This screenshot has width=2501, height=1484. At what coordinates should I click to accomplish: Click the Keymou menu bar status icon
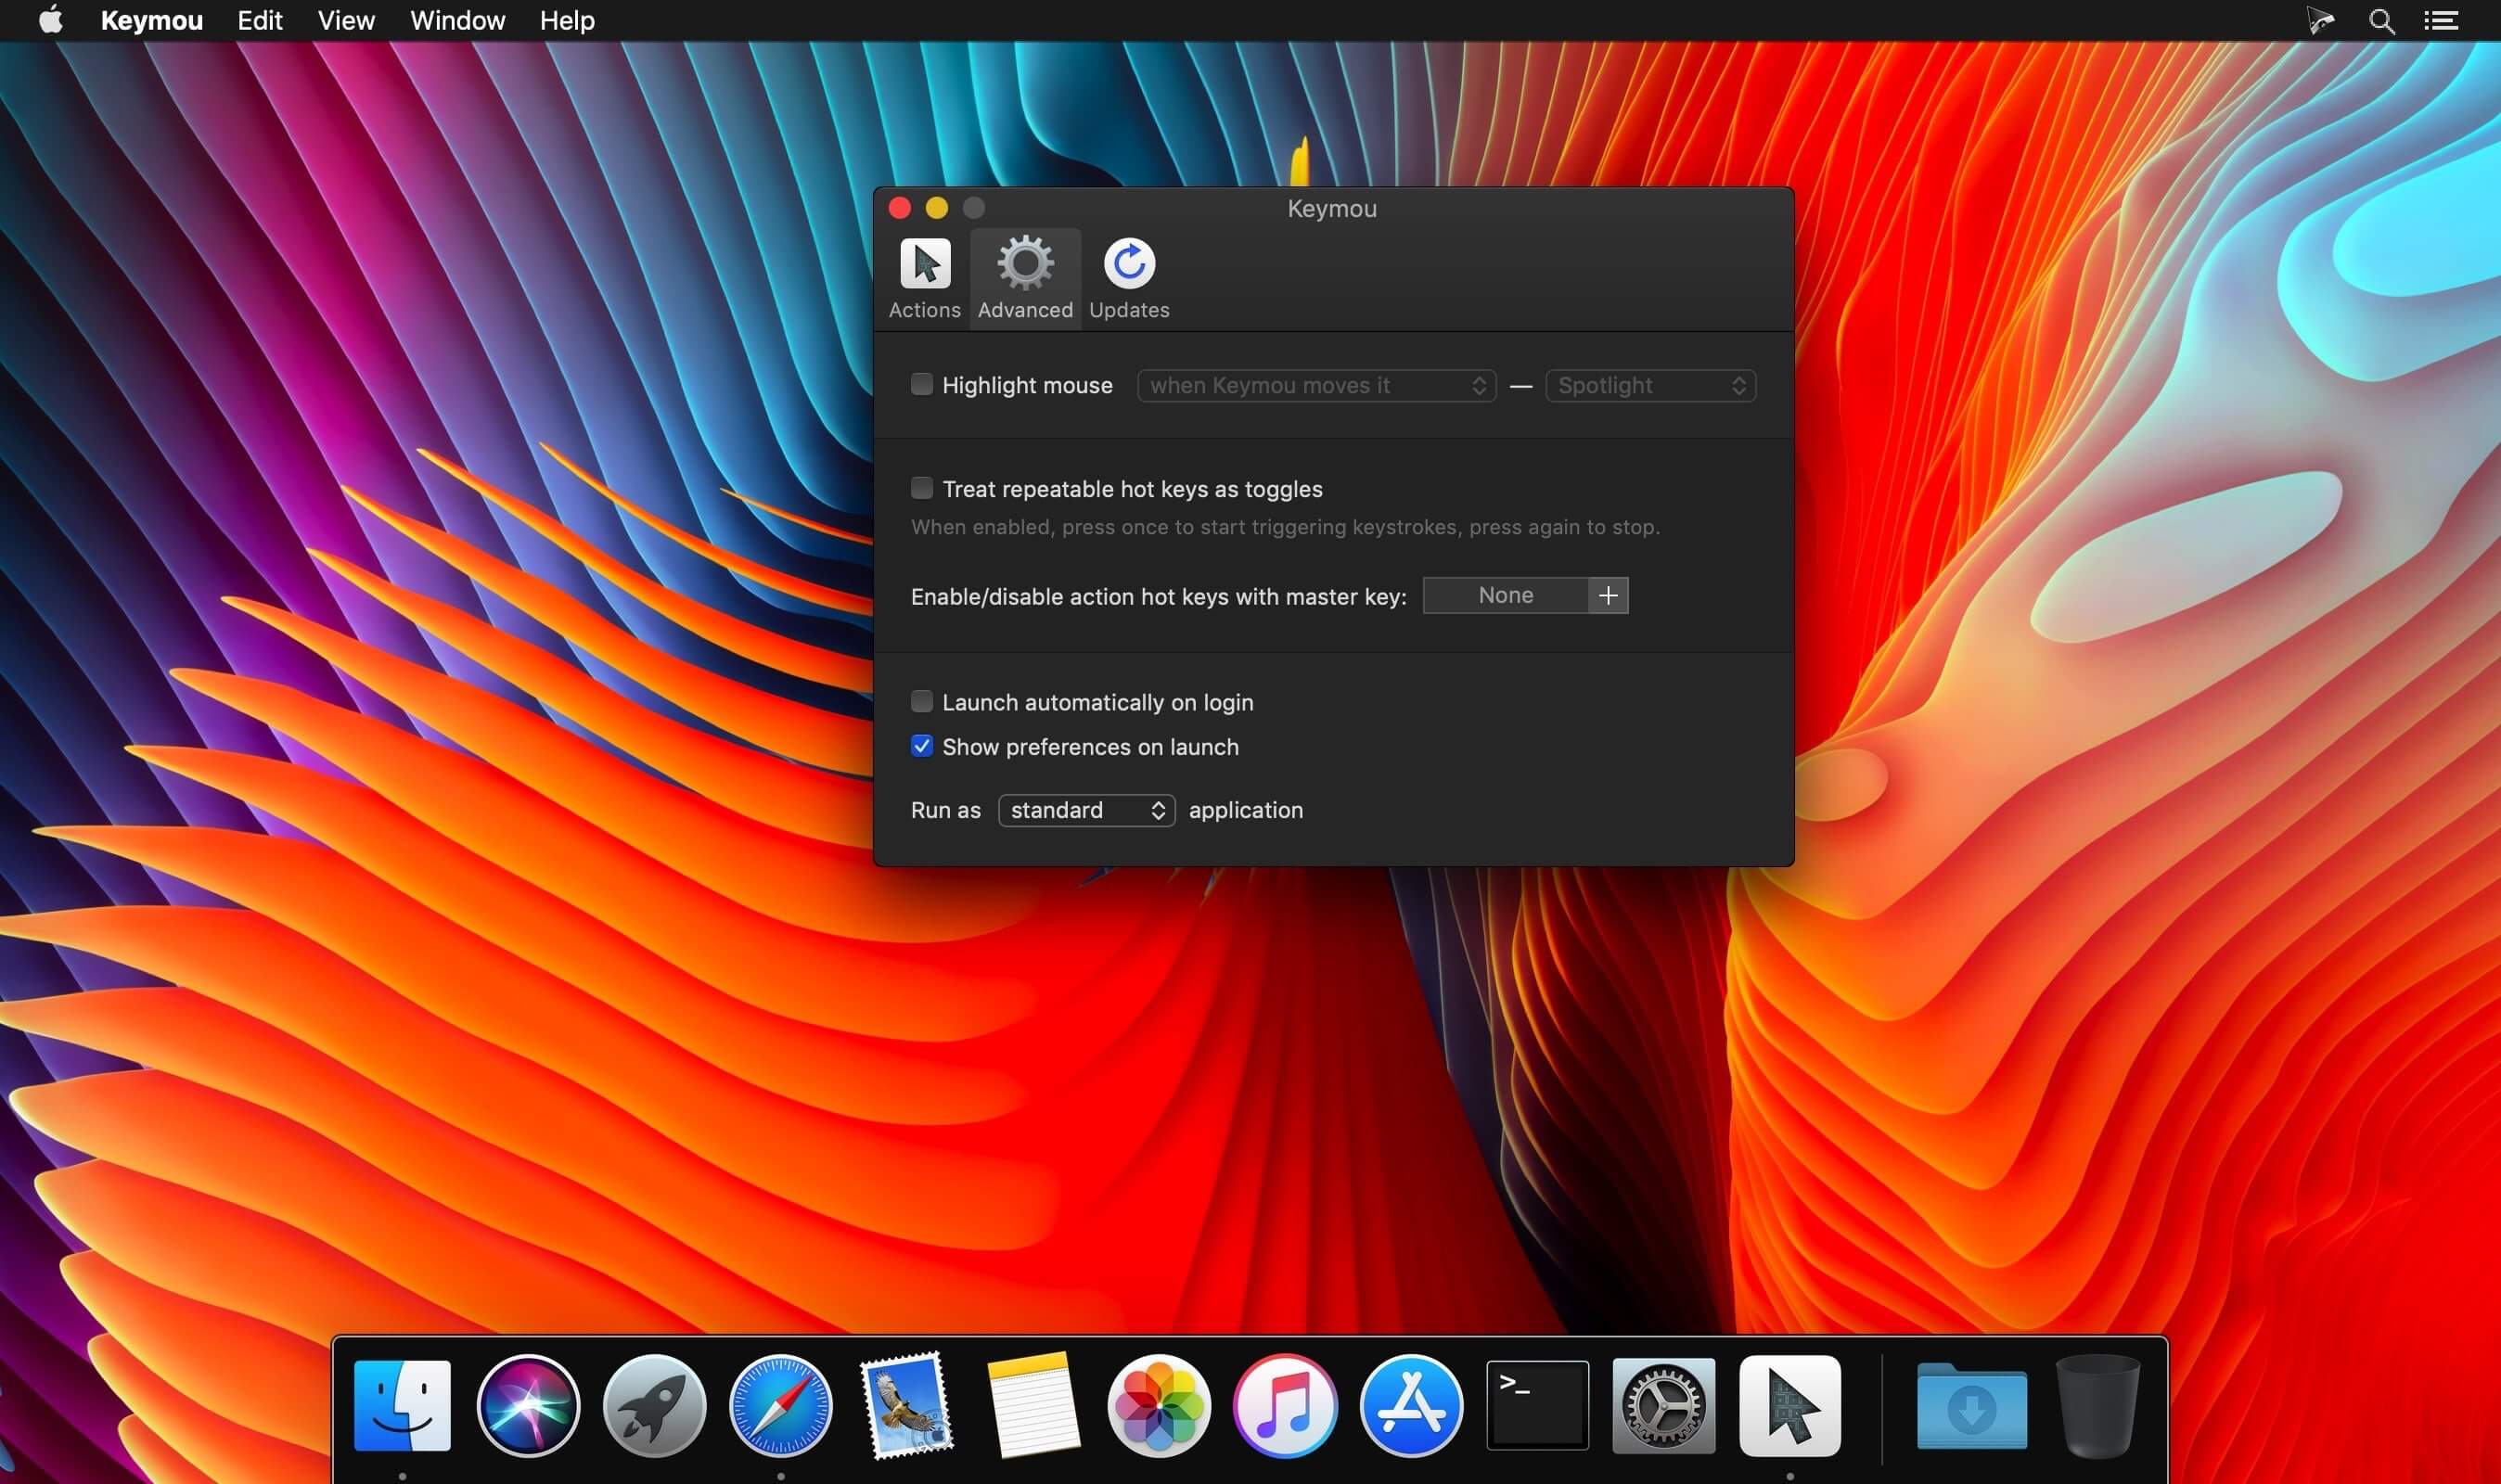(2319, 20)
